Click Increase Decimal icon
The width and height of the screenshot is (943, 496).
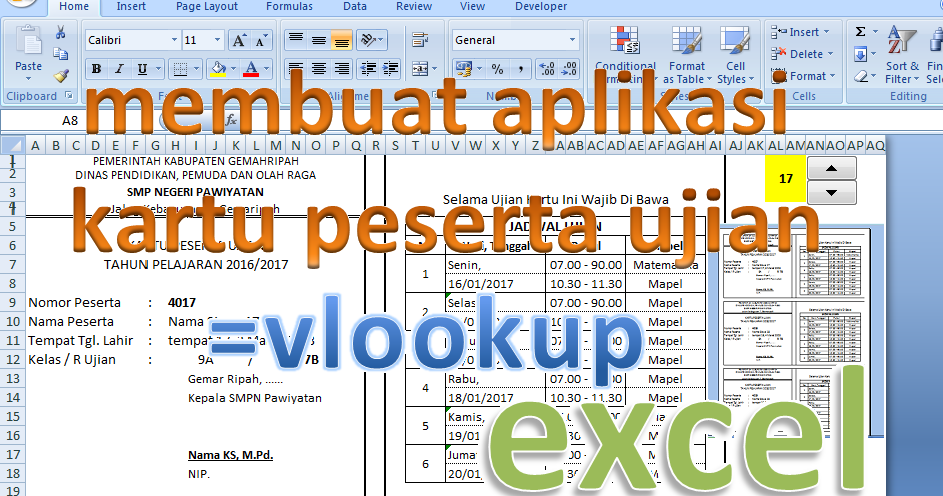click(547, 69)
